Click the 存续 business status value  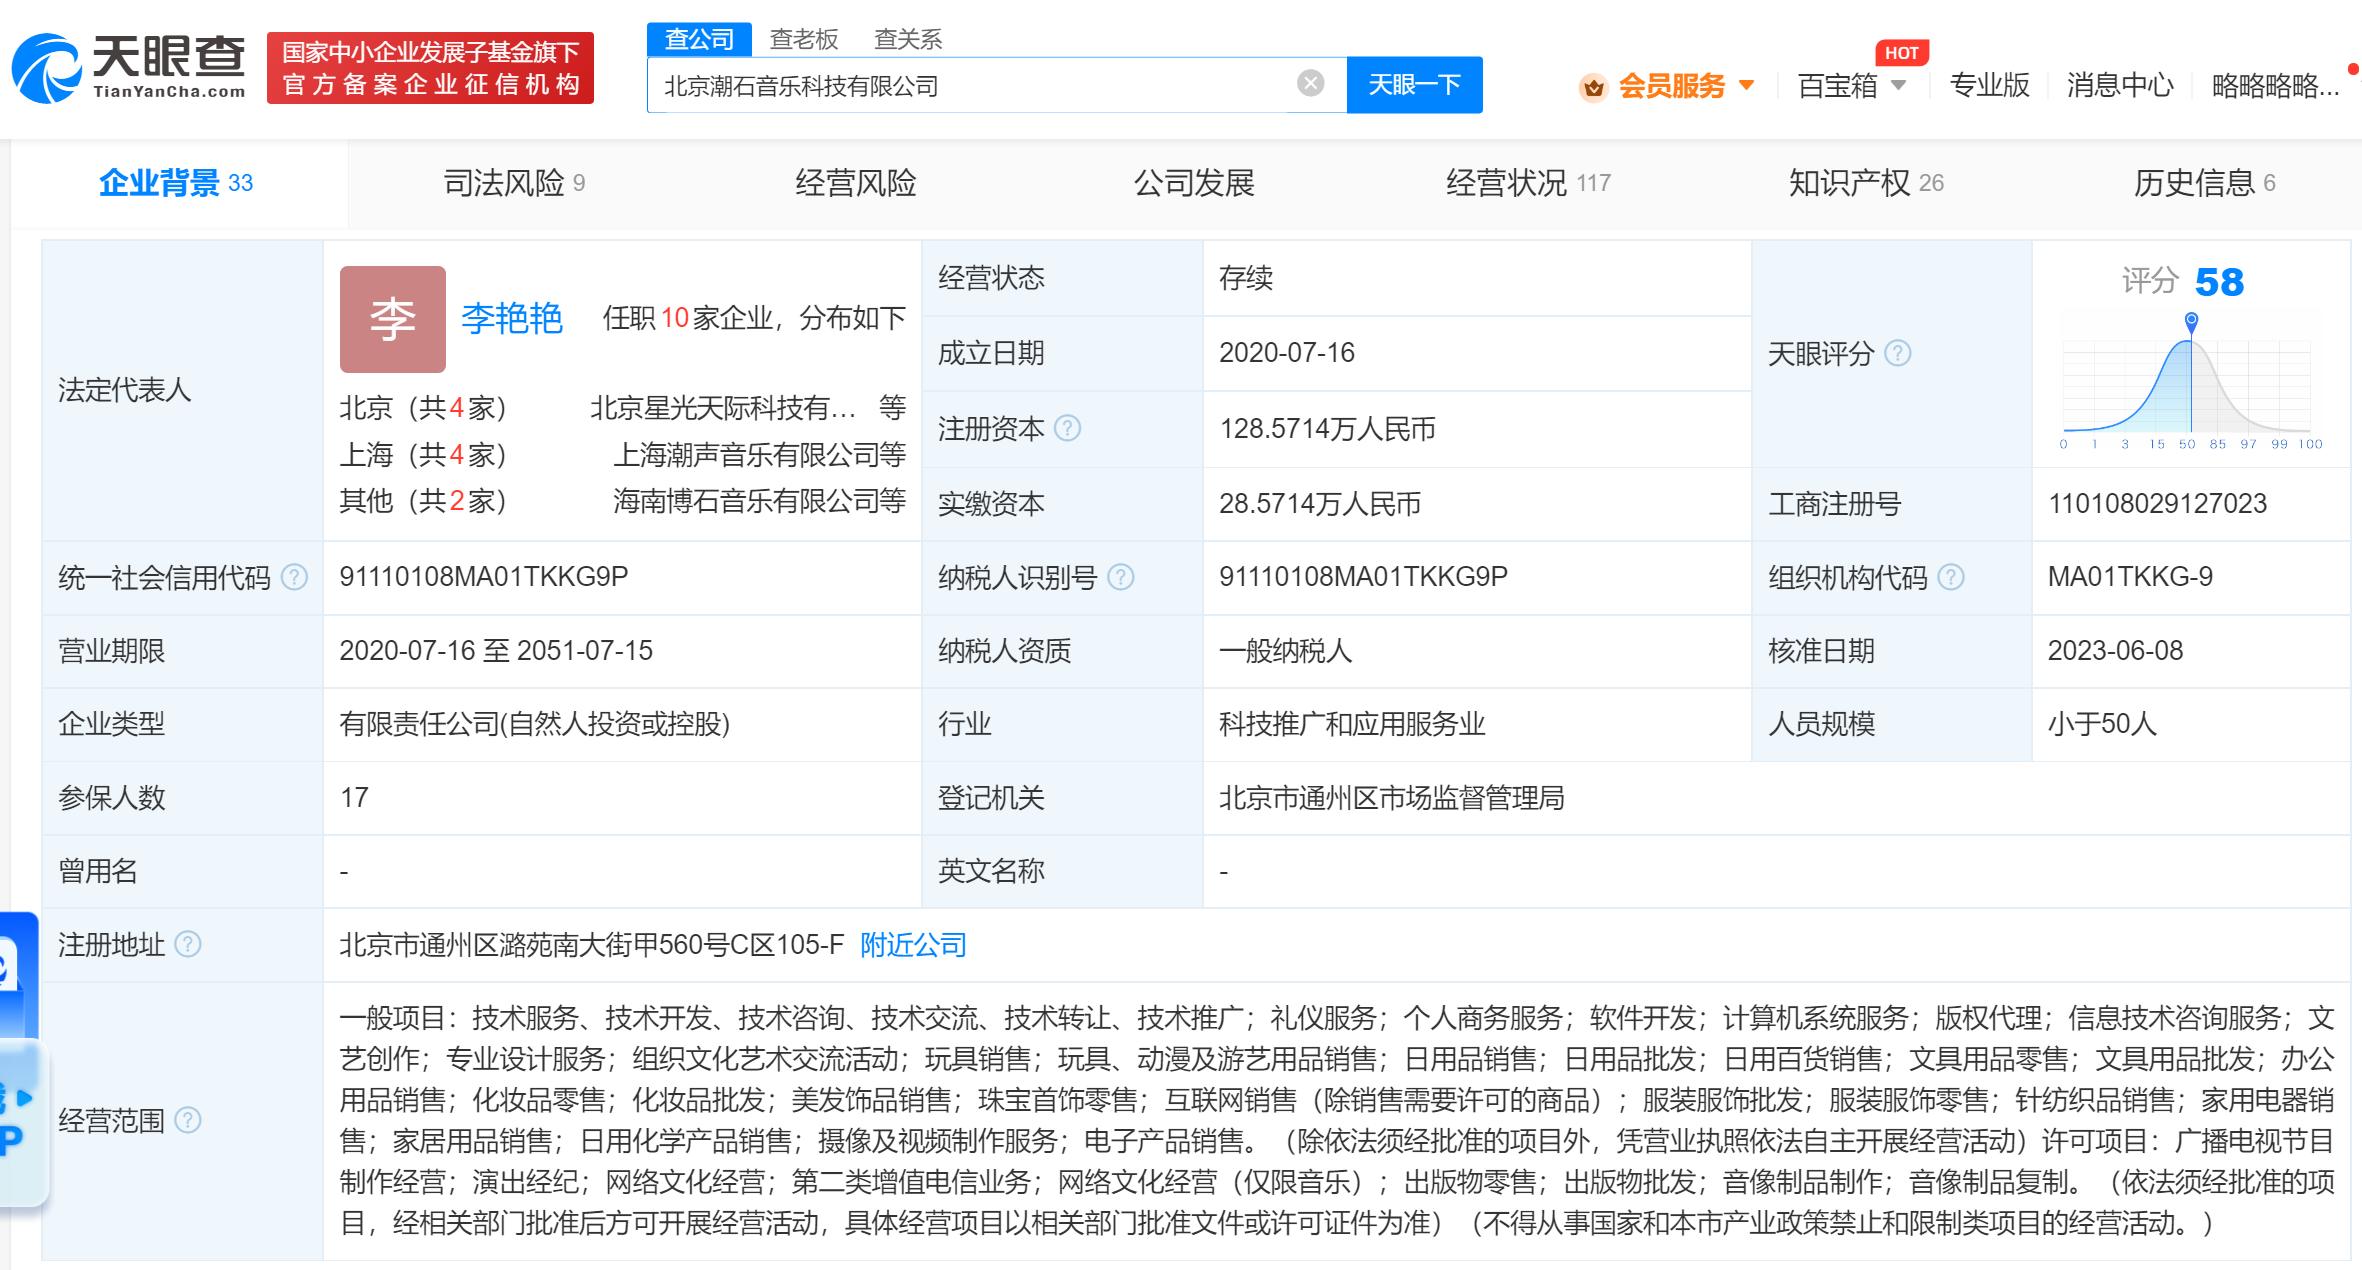point(1245,278)
